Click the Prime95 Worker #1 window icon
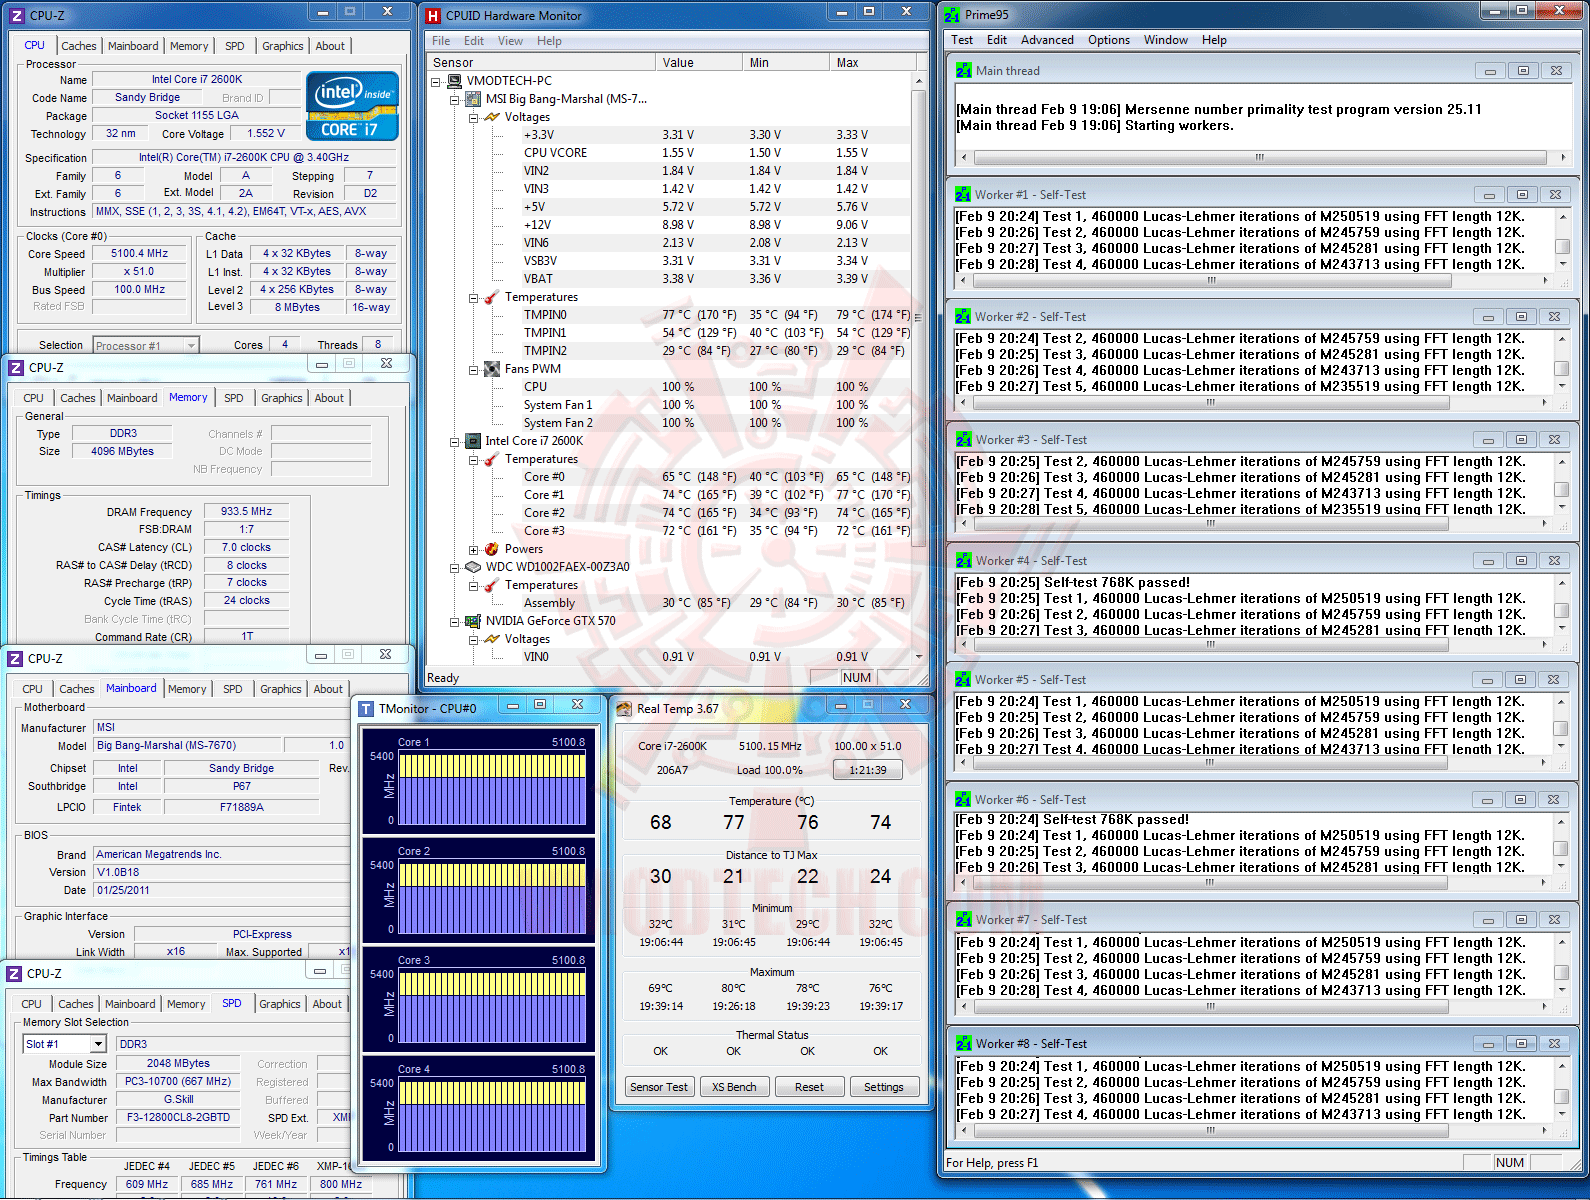The image size is (1590, 1200). (963, 195)
